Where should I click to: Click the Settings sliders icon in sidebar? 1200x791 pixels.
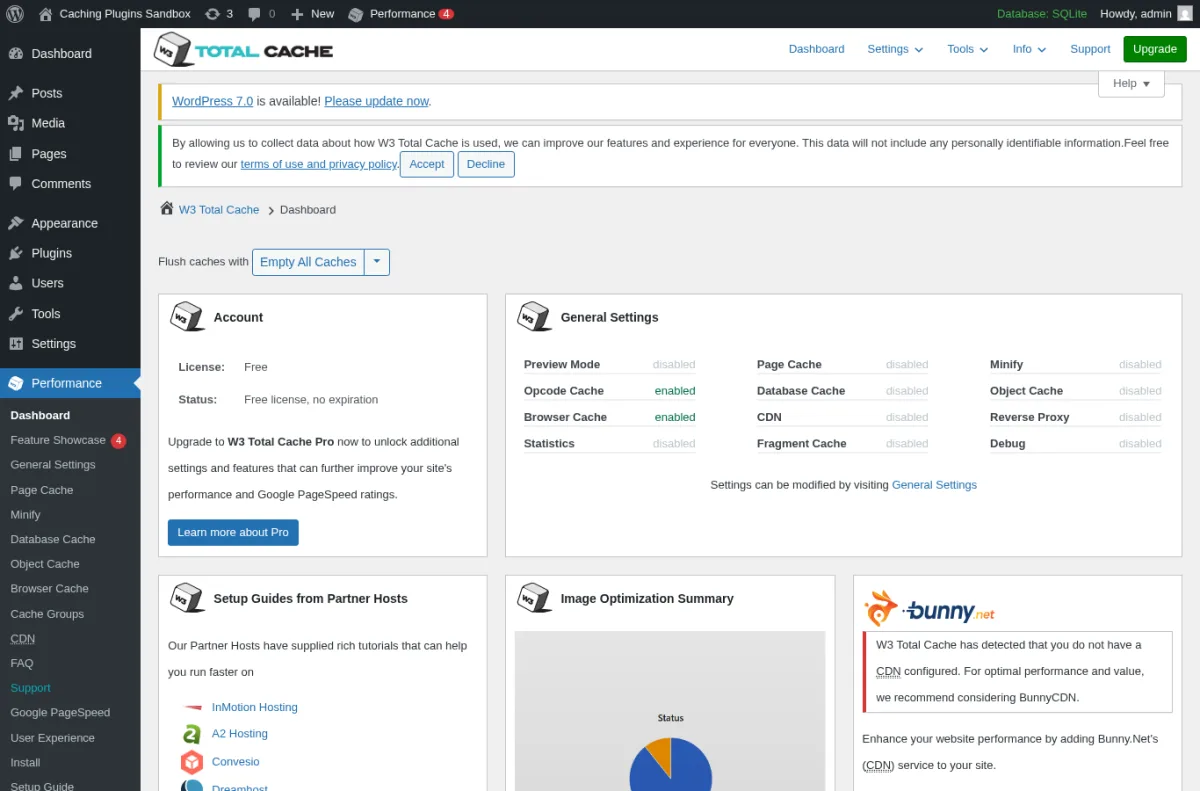(x=15, y=343)
